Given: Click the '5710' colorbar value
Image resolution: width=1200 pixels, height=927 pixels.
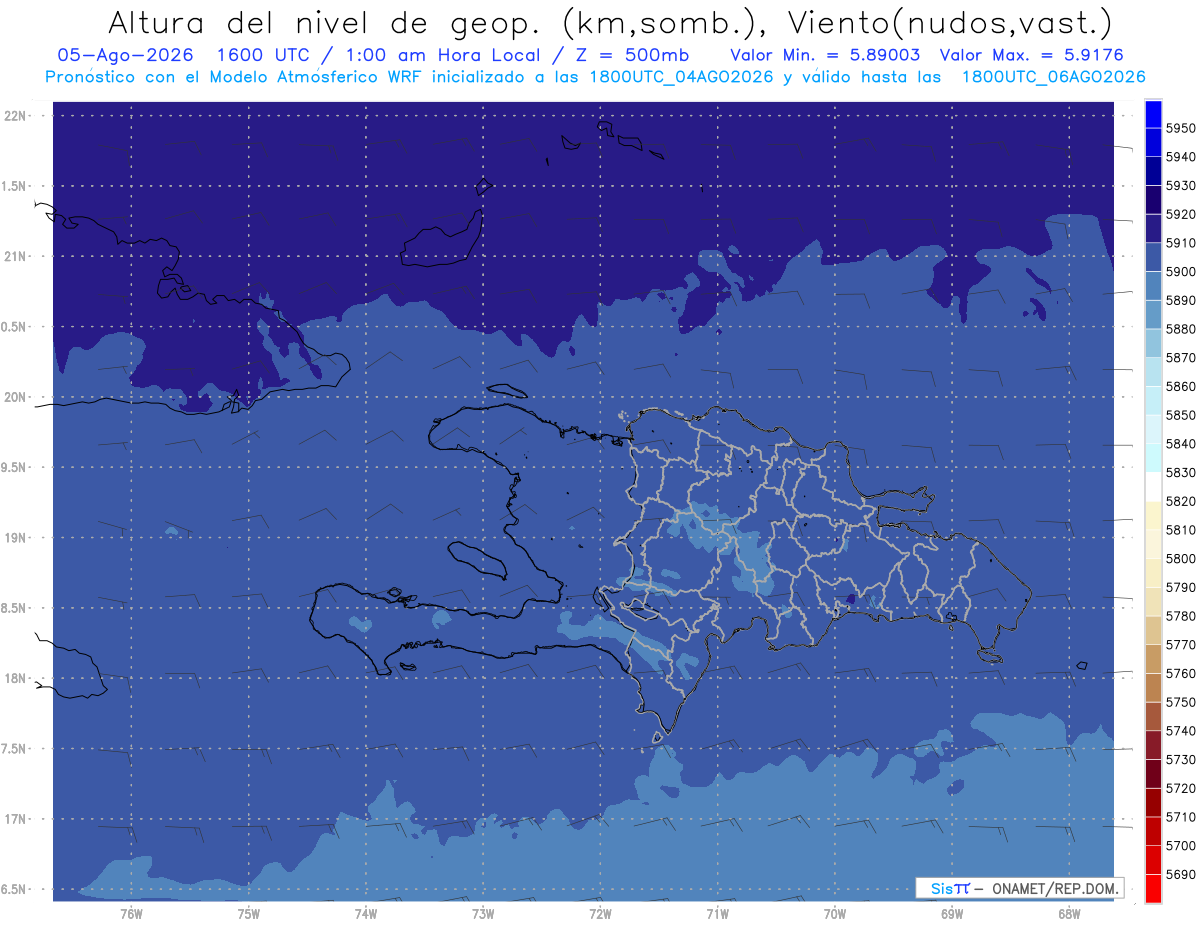Looking at the screenshot, I should [x=1180, y=817].
